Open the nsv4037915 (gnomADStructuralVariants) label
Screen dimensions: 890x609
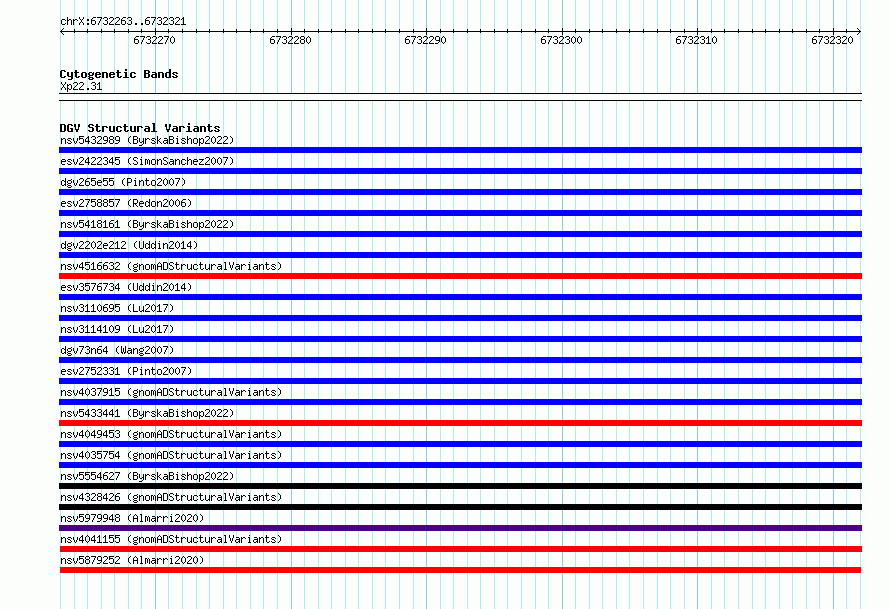pyautogui.click(x=171, y=392)
